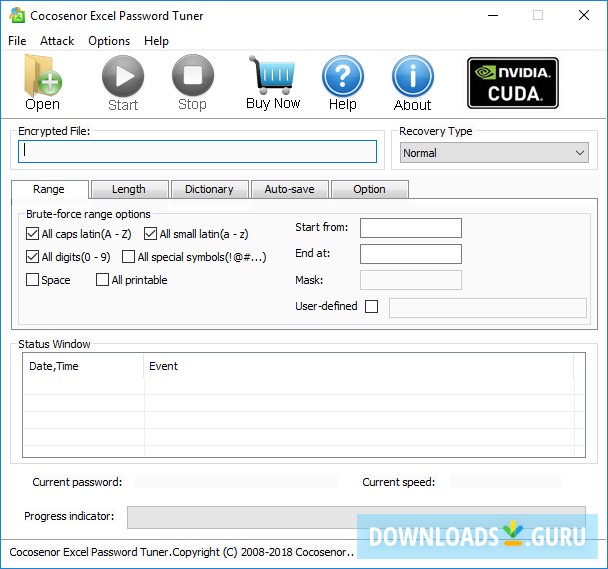Click the Encrypted File input field
This screenshot has width=608, height=569.
point(197,151)
